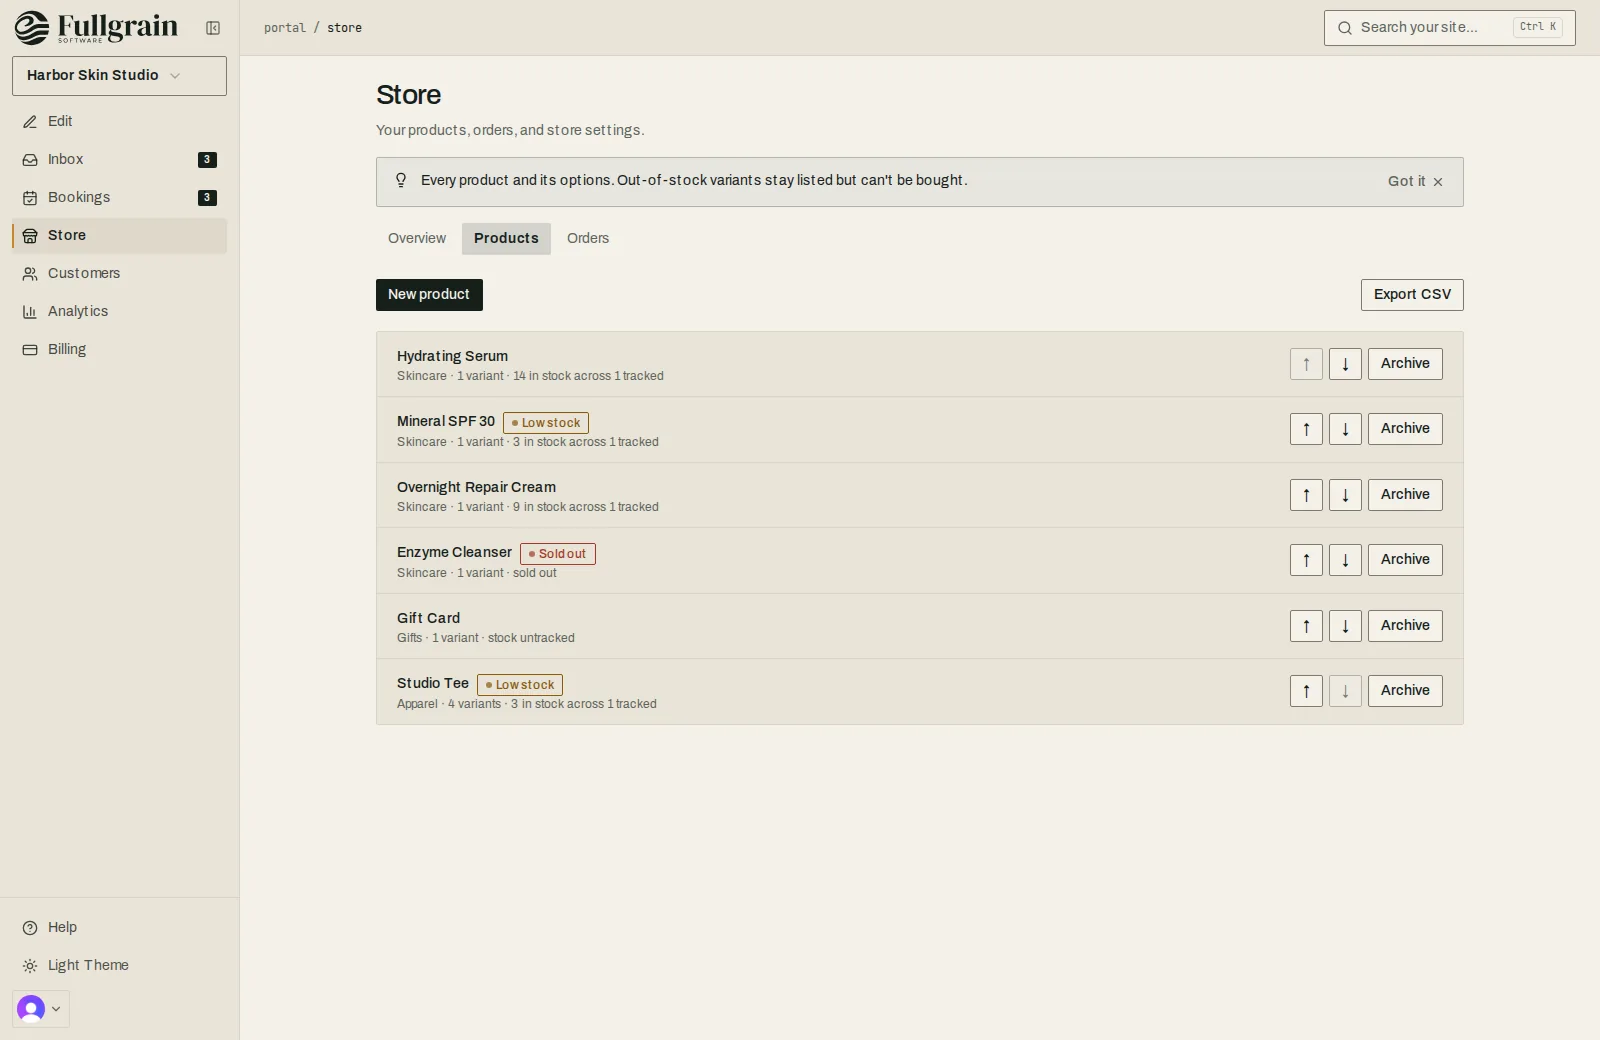Open Harbor Skin Studio site dropdown
Viewport: 1600px width, 1040px height.
click(119, 76)
